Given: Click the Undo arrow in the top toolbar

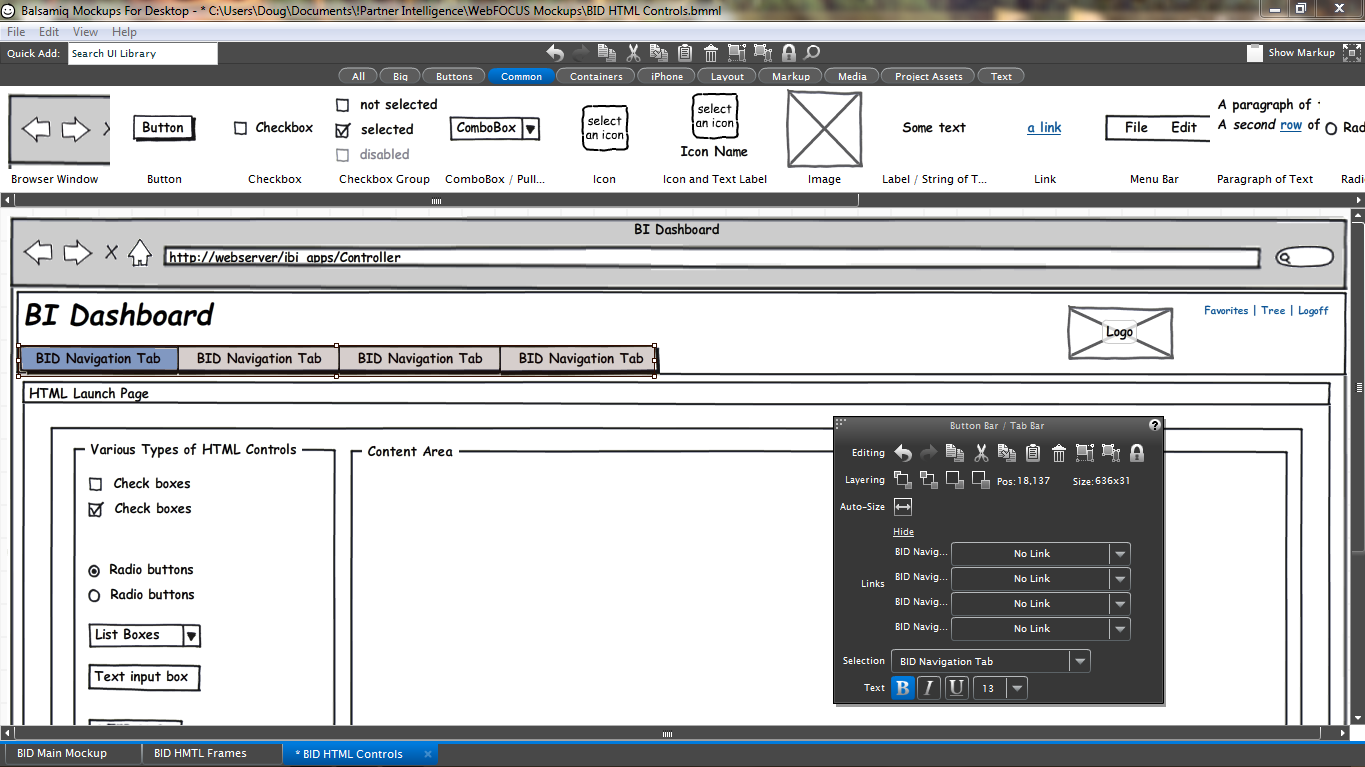Looking at the screenshot, I should pos(555,53).
